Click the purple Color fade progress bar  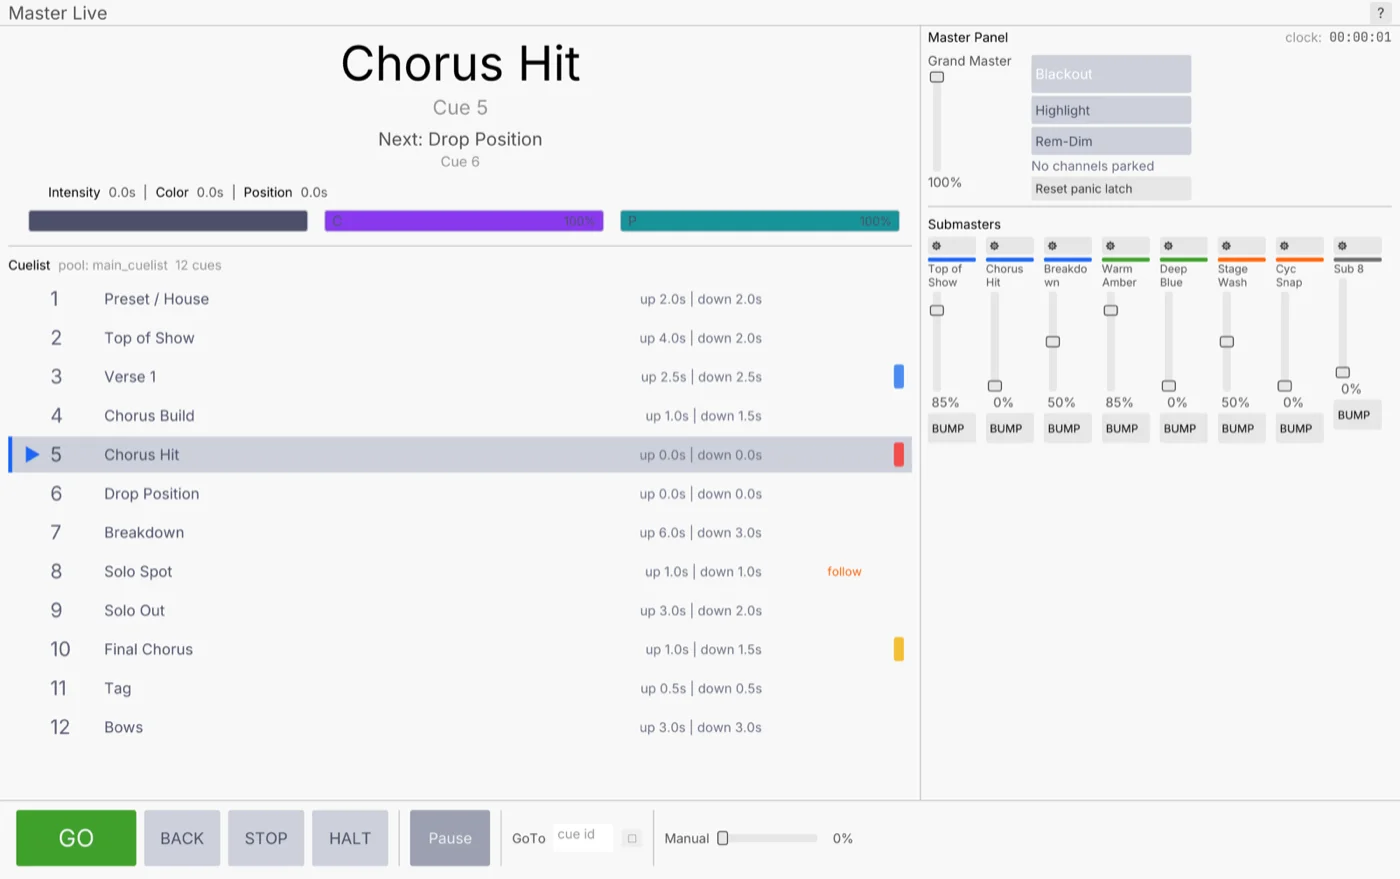(x=464, y=221)
